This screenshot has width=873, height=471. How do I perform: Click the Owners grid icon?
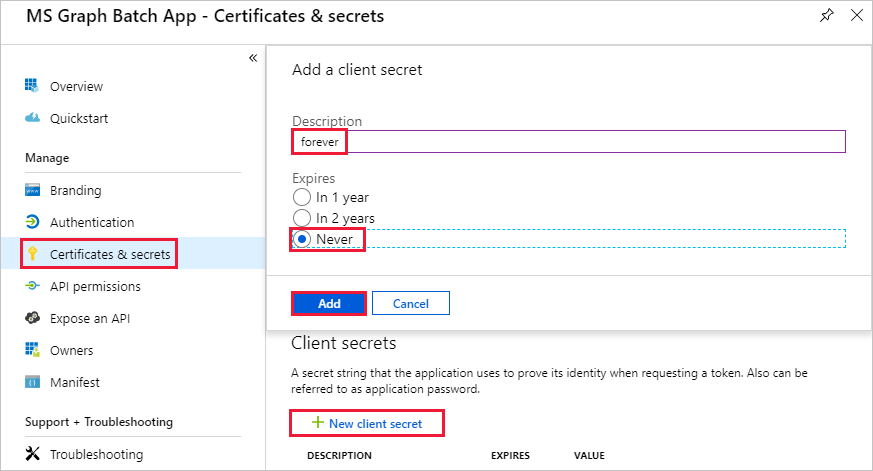click(x=32, y=350)
